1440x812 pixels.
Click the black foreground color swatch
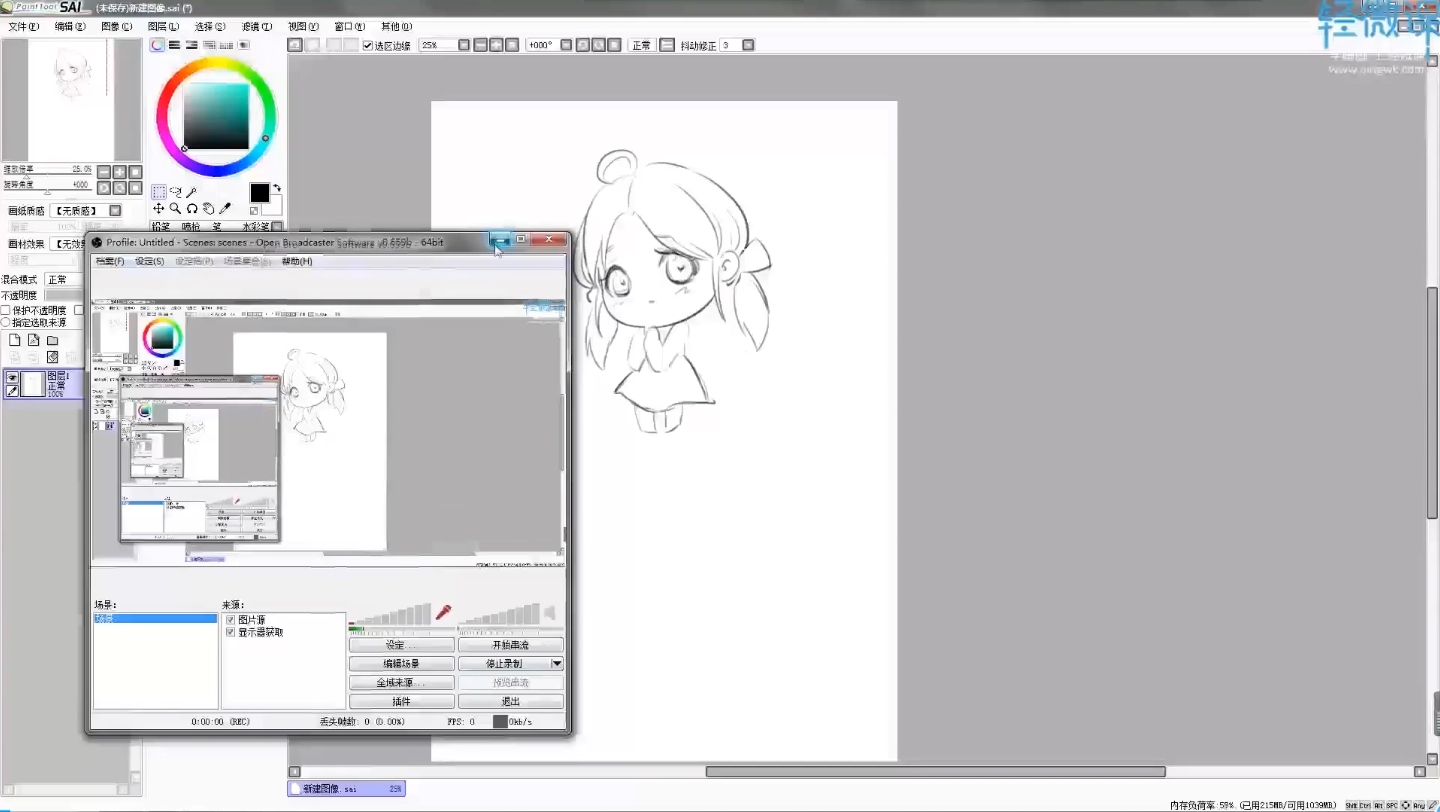click(259, 192)
